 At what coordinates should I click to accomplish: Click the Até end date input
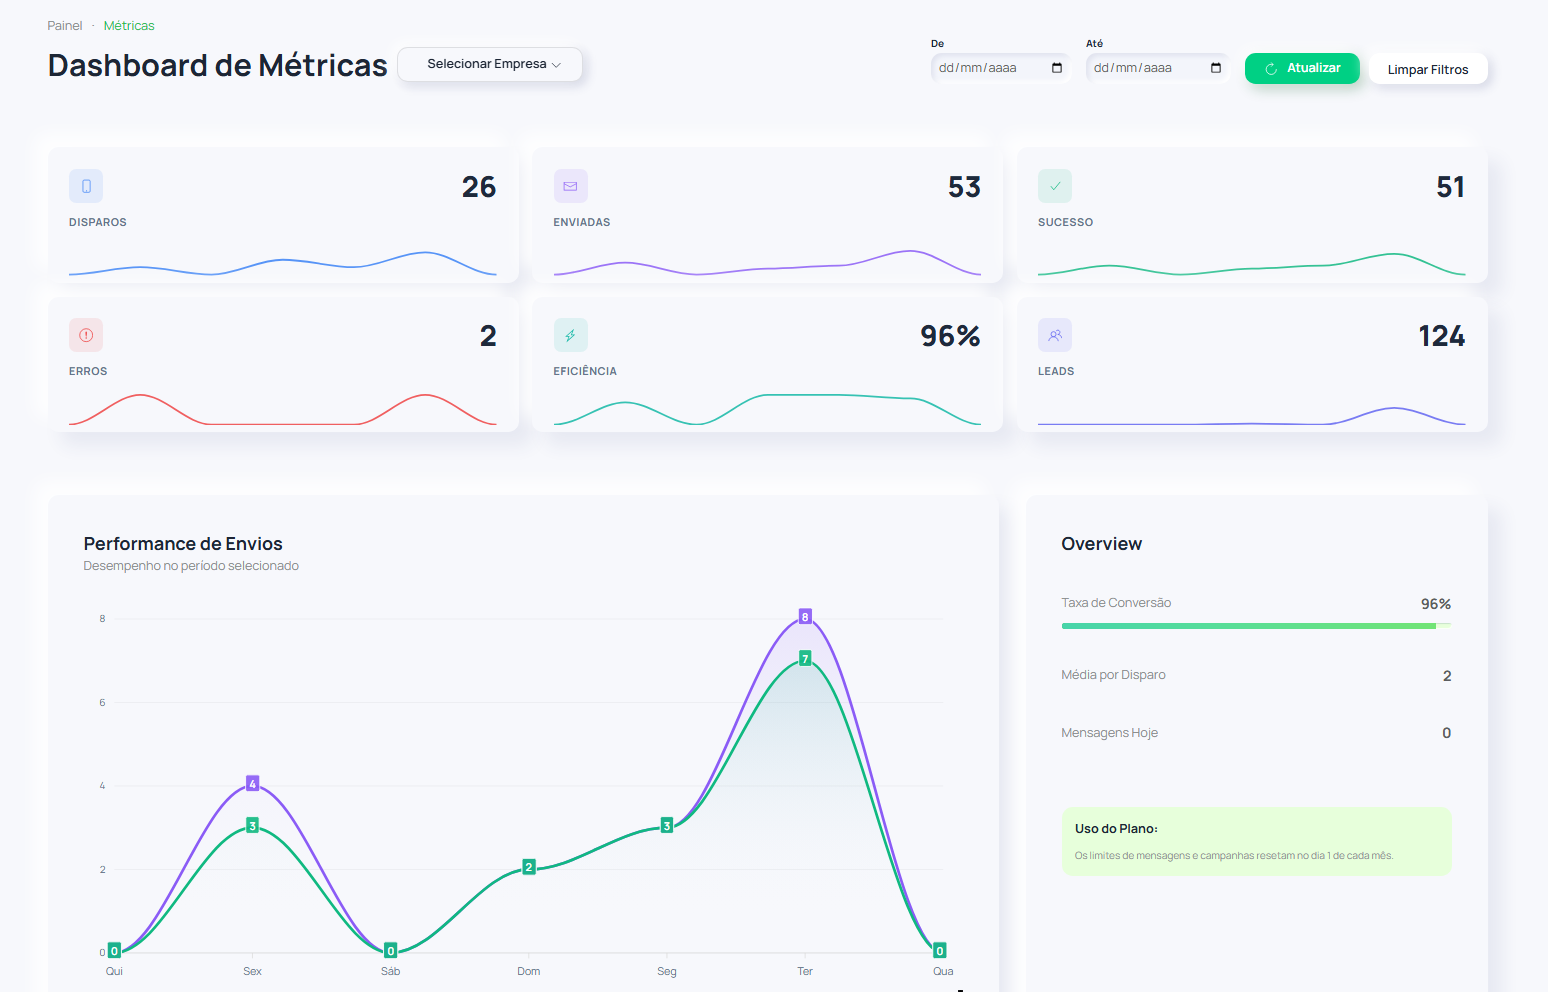(x=1140, y=68)
